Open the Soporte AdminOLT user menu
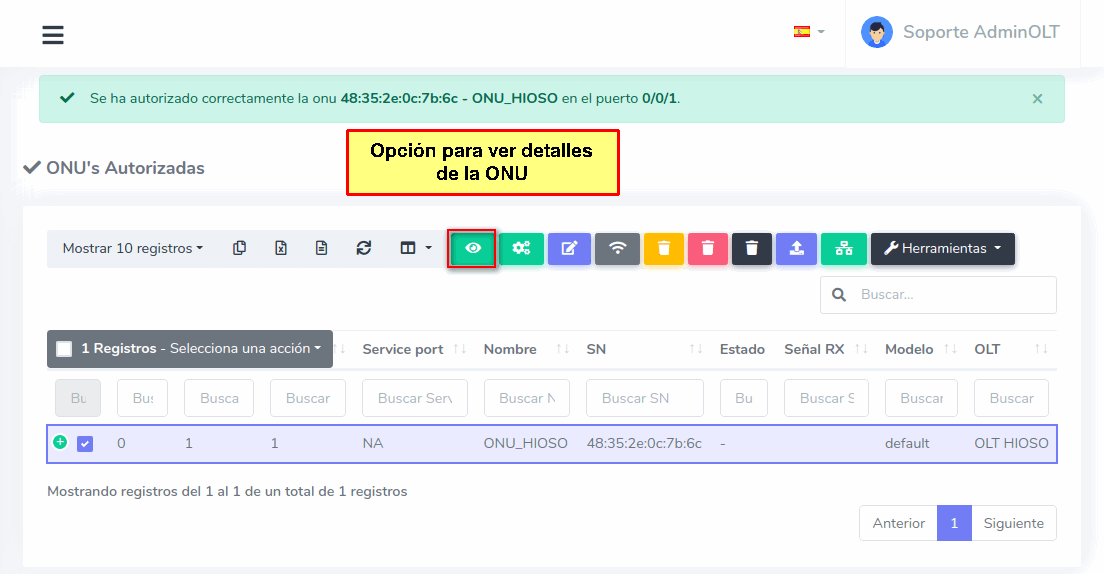This screenshot has height=574, width=1104. [960, 32]
